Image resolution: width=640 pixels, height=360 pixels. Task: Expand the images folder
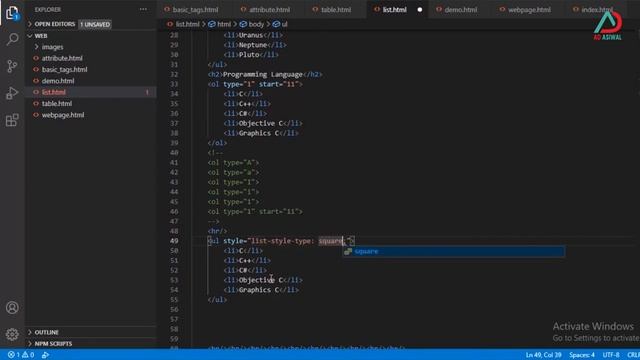point(52,47)
